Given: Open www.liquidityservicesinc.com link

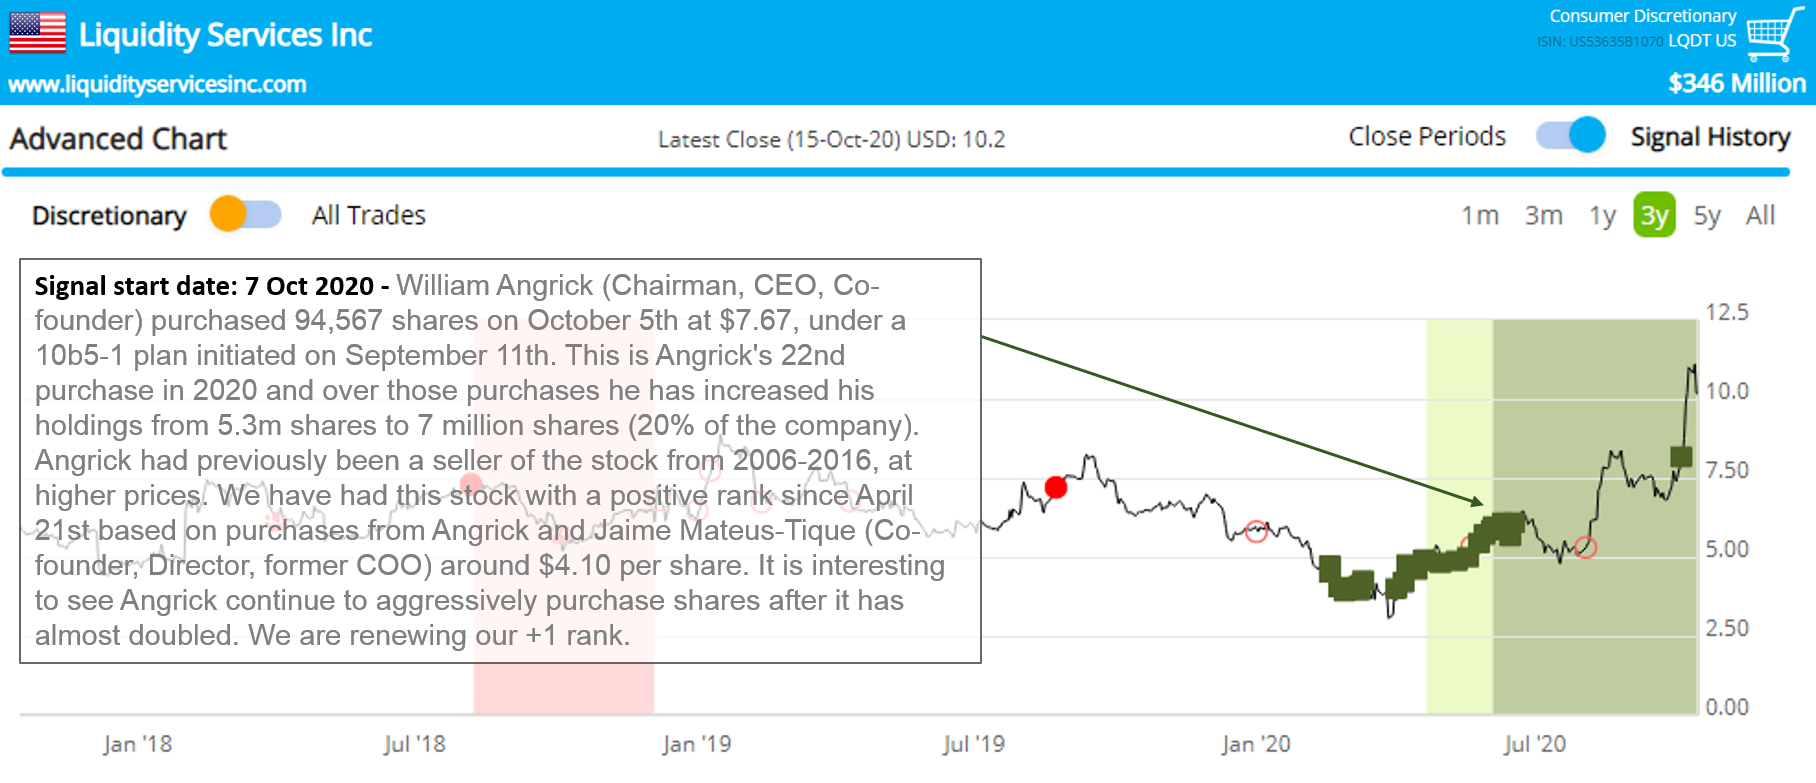Looking at the screenshot, I should (x=157, y=84).
